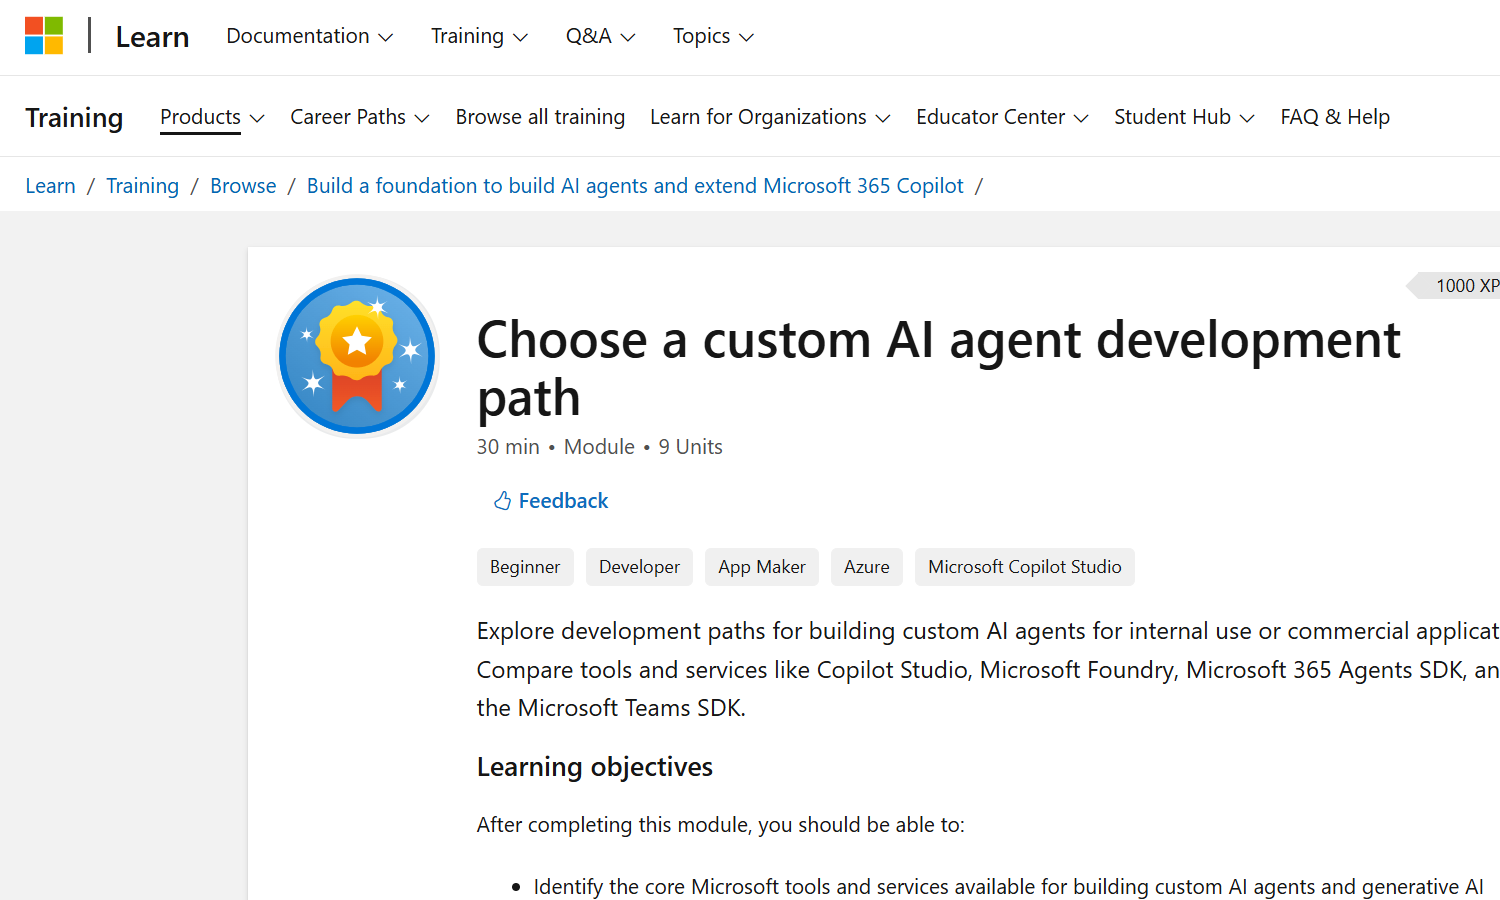This screenshot has height=900, width=1500.
Task: Open the FAQ & Help page
Action: click(1334, 117)
